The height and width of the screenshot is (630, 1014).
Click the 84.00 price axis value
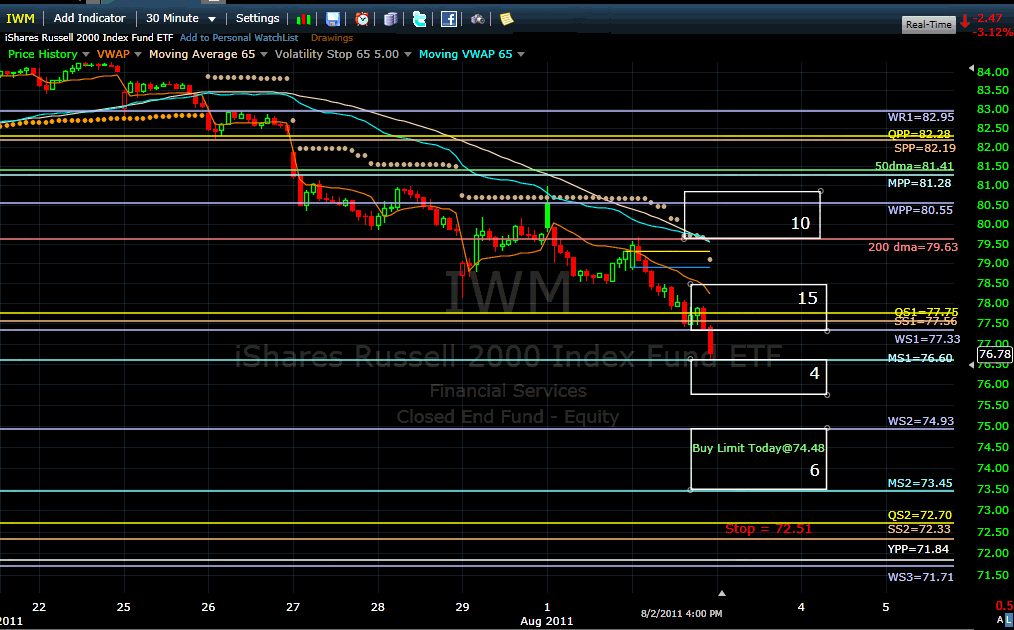993,71
